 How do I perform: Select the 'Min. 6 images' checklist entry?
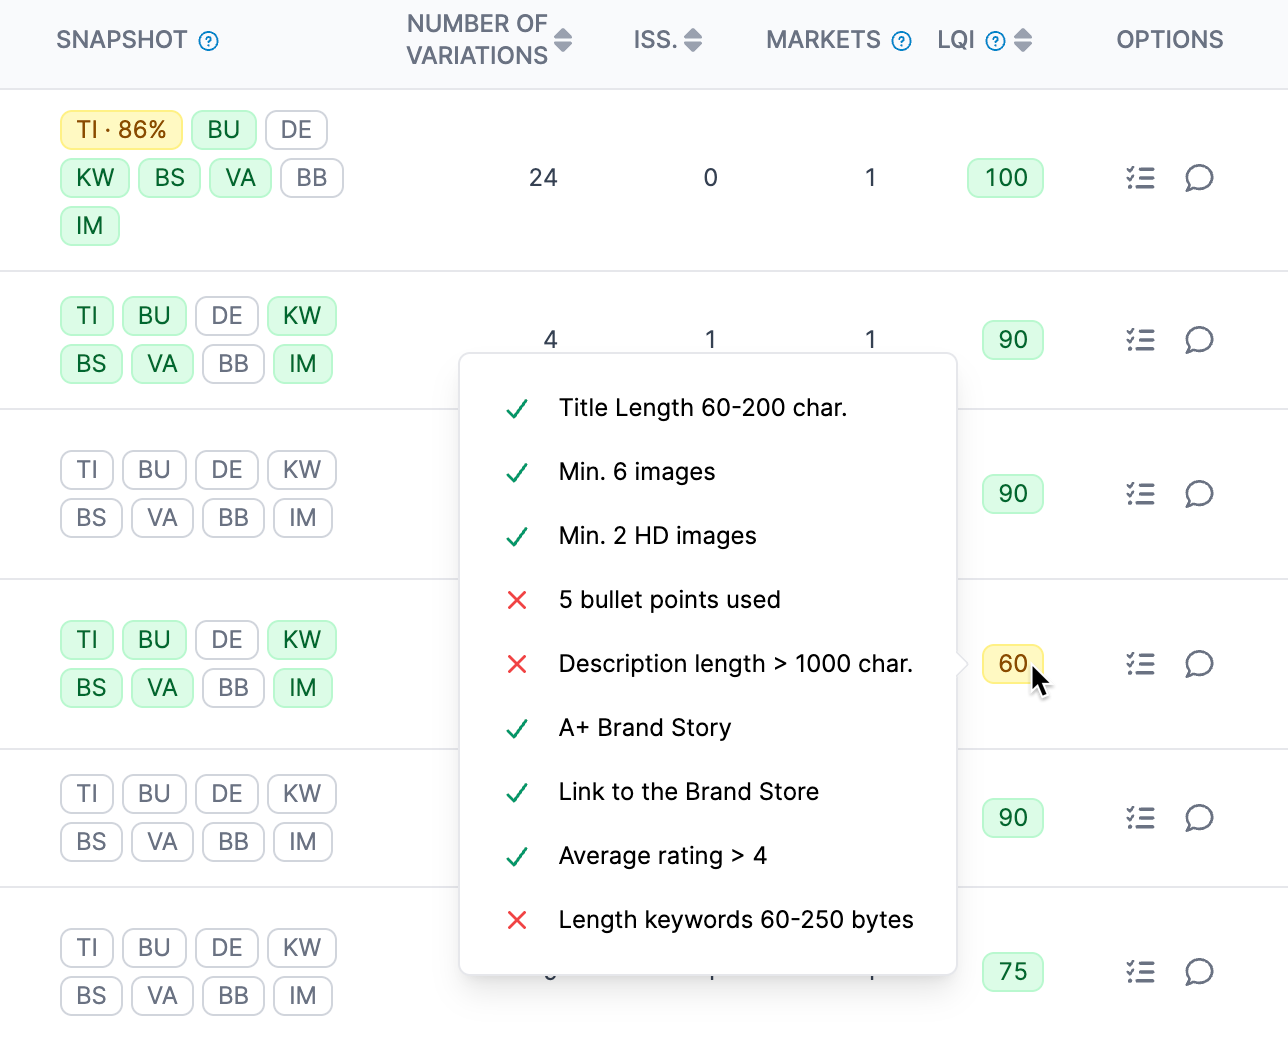point(637,471)
